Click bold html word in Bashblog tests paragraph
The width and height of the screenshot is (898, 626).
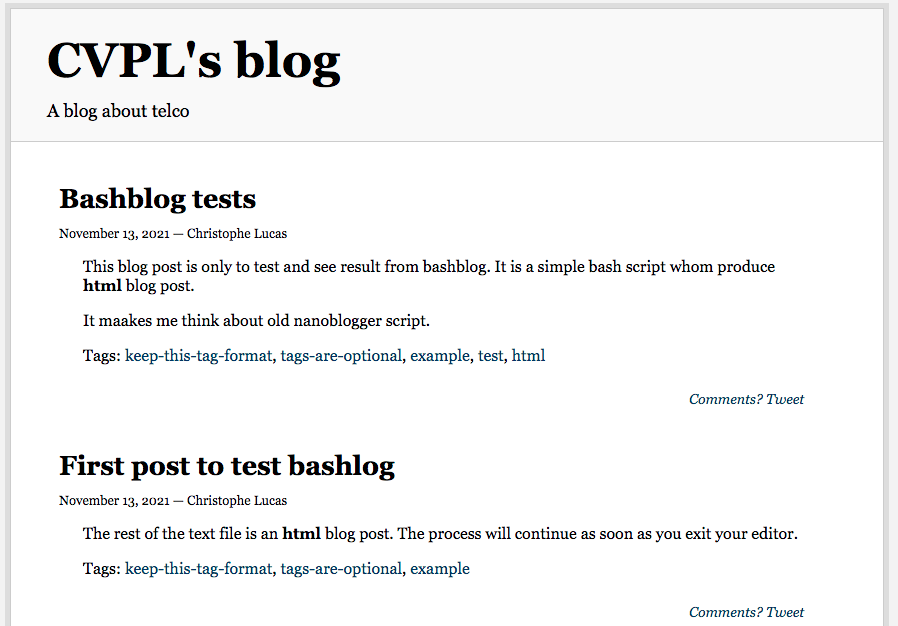(x=102, y=286)
